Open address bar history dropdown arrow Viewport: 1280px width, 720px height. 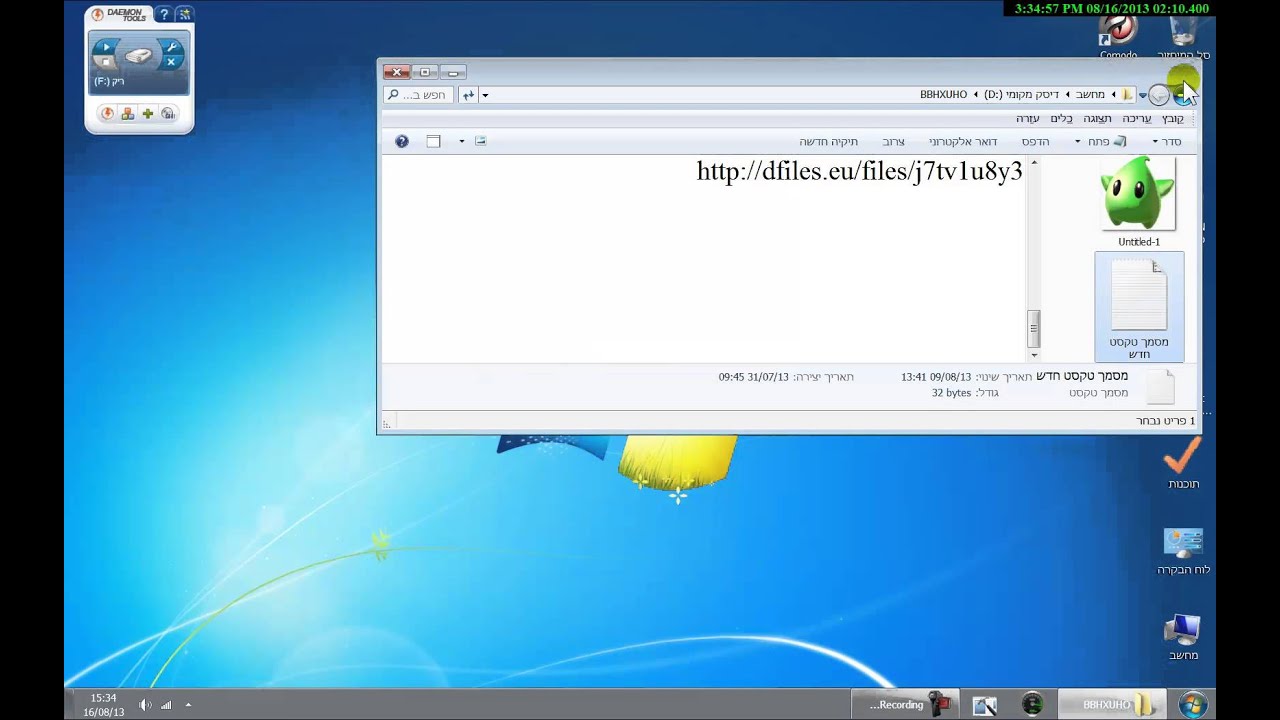pos(485,95)
